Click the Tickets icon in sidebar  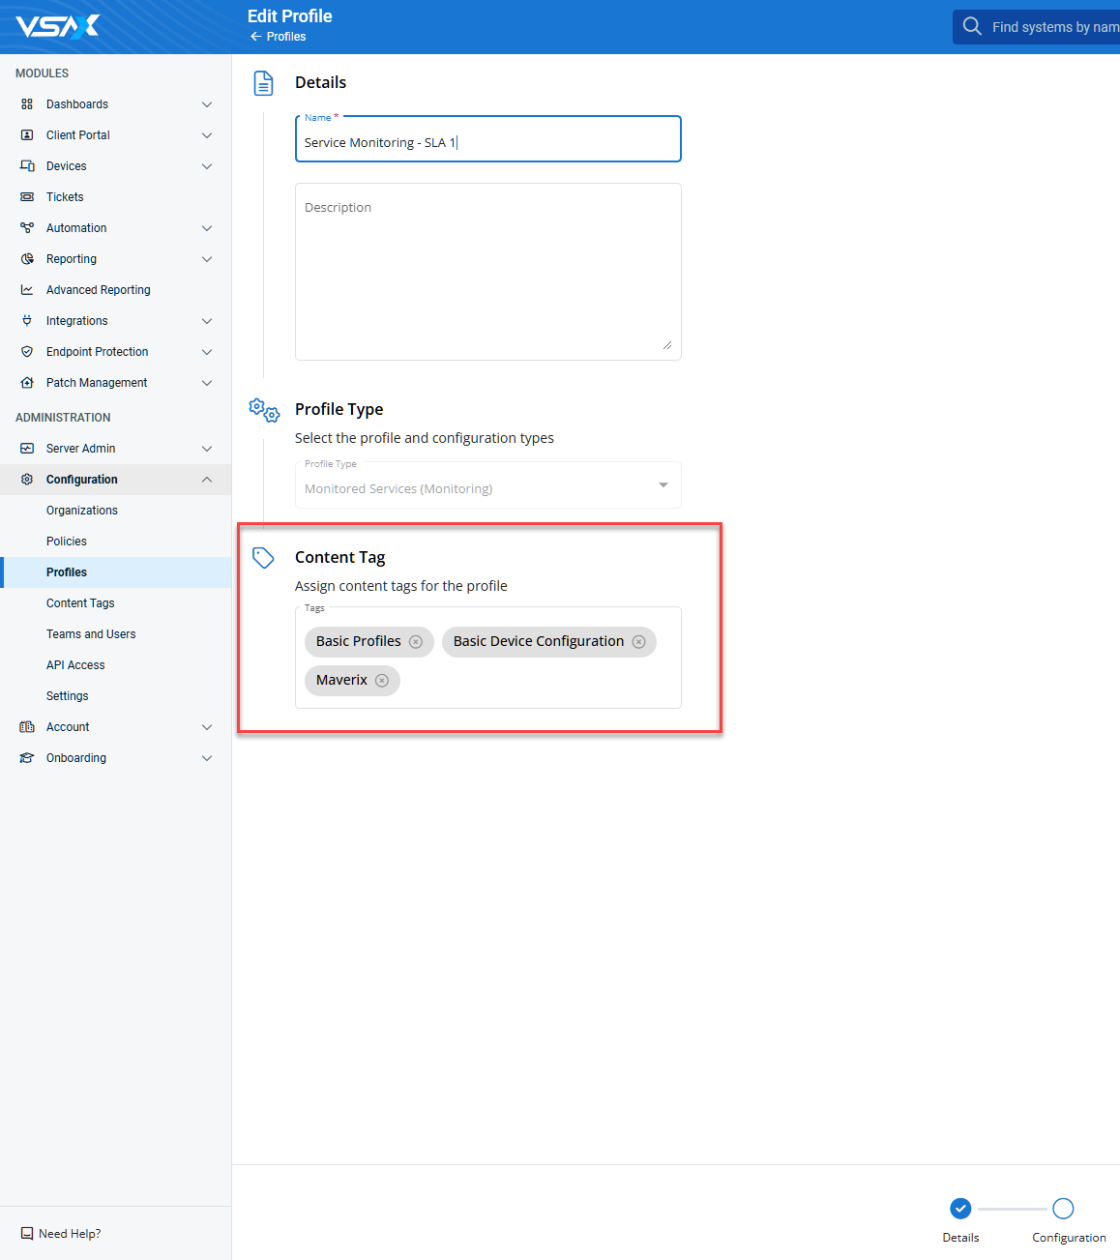pos(27,197)
